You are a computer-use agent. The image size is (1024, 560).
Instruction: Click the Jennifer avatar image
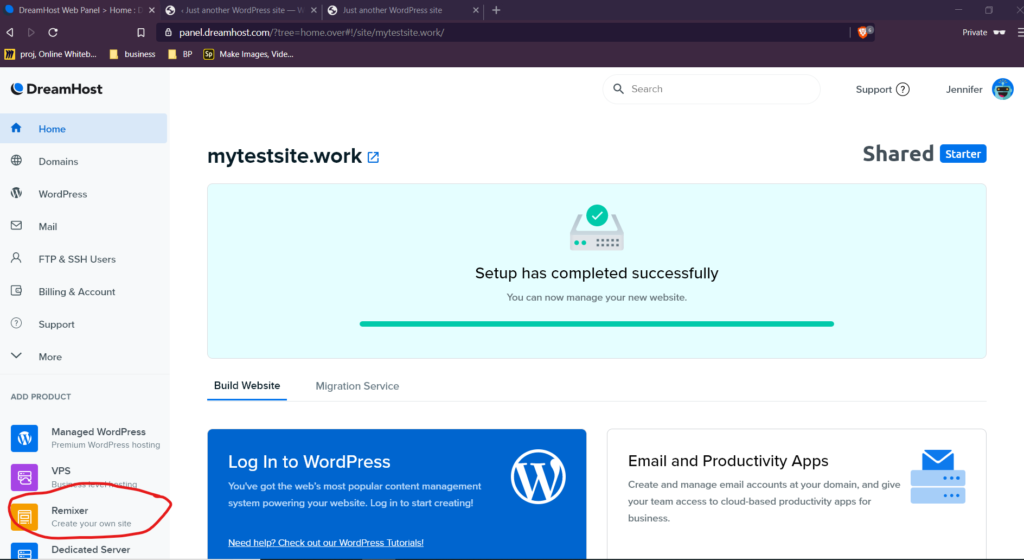(x=1002, y=89)
